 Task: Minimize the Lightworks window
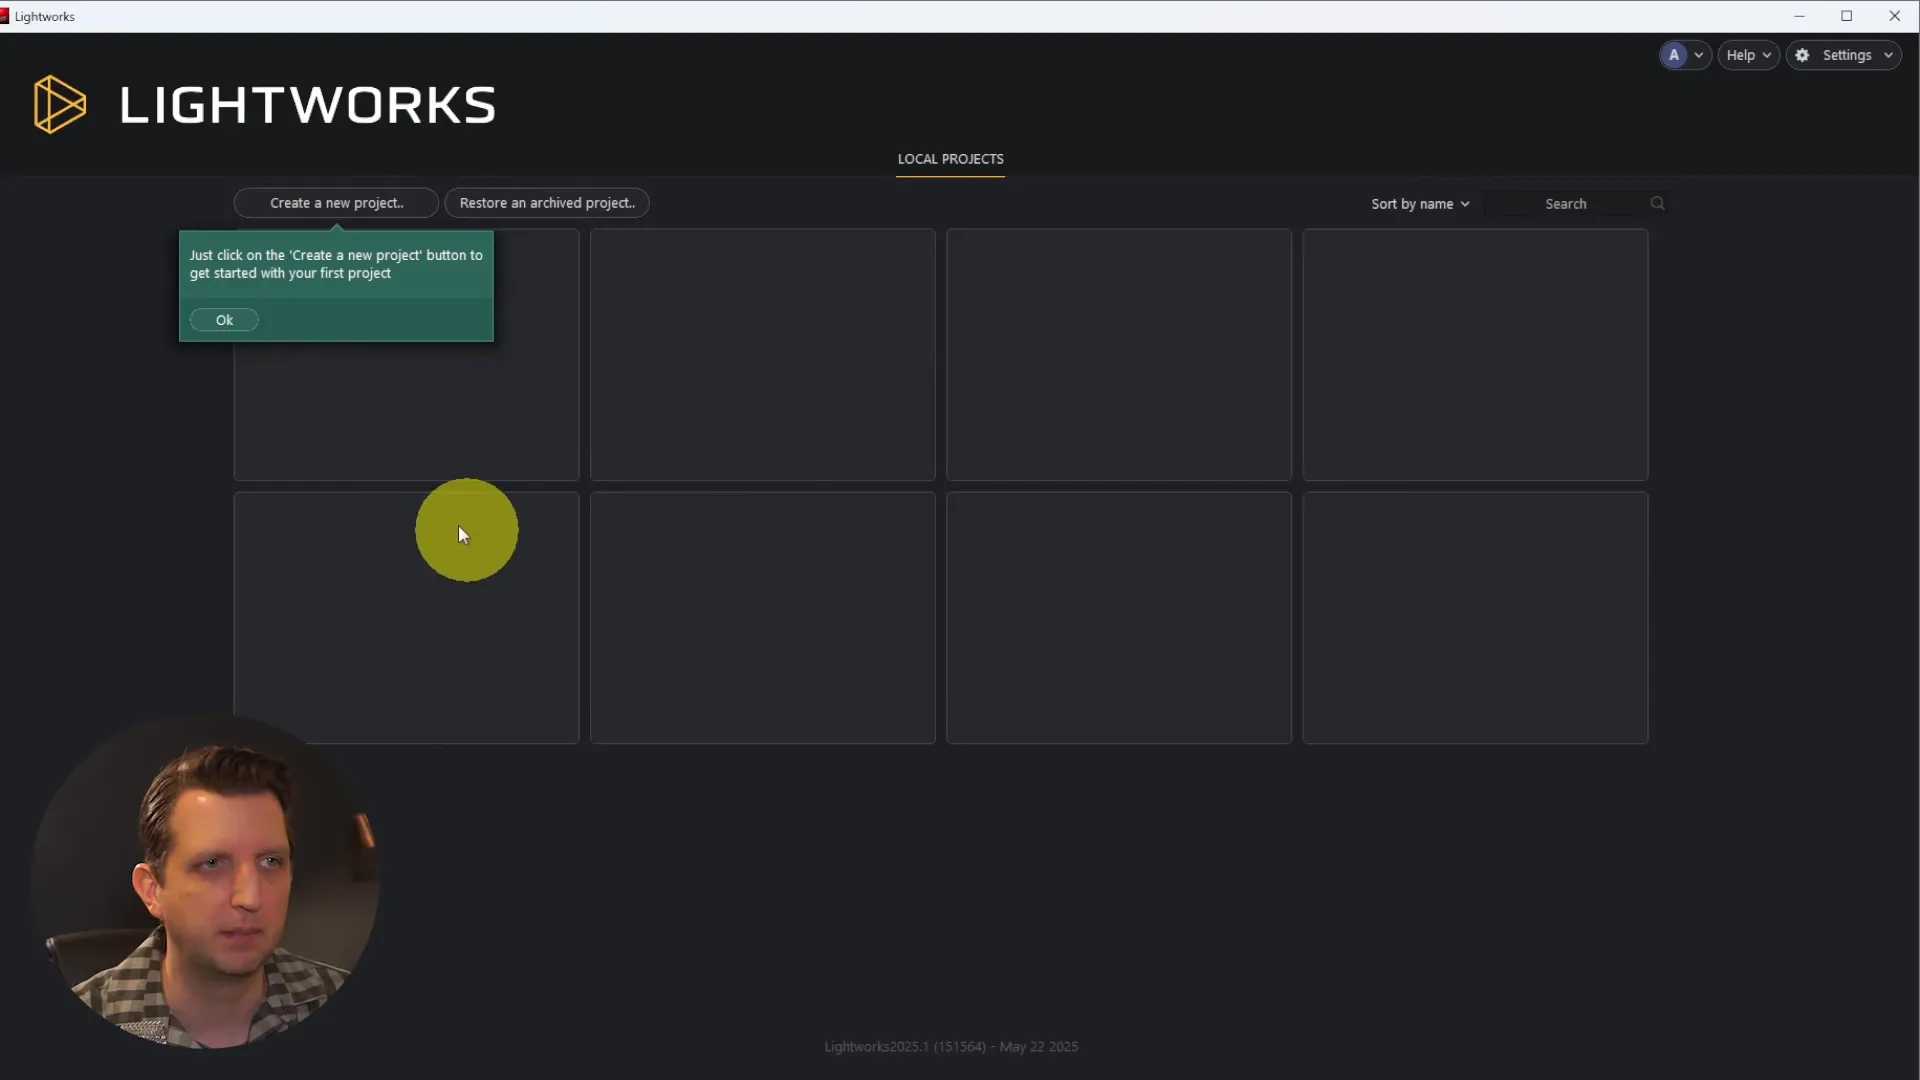pos(1799,16)
